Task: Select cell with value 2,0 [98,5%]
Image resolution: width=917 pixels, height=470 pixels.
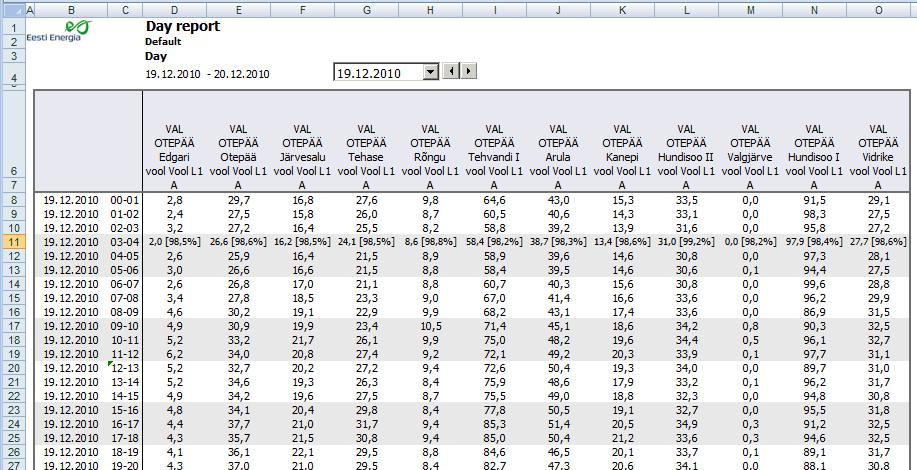Action: pos(174,242)
